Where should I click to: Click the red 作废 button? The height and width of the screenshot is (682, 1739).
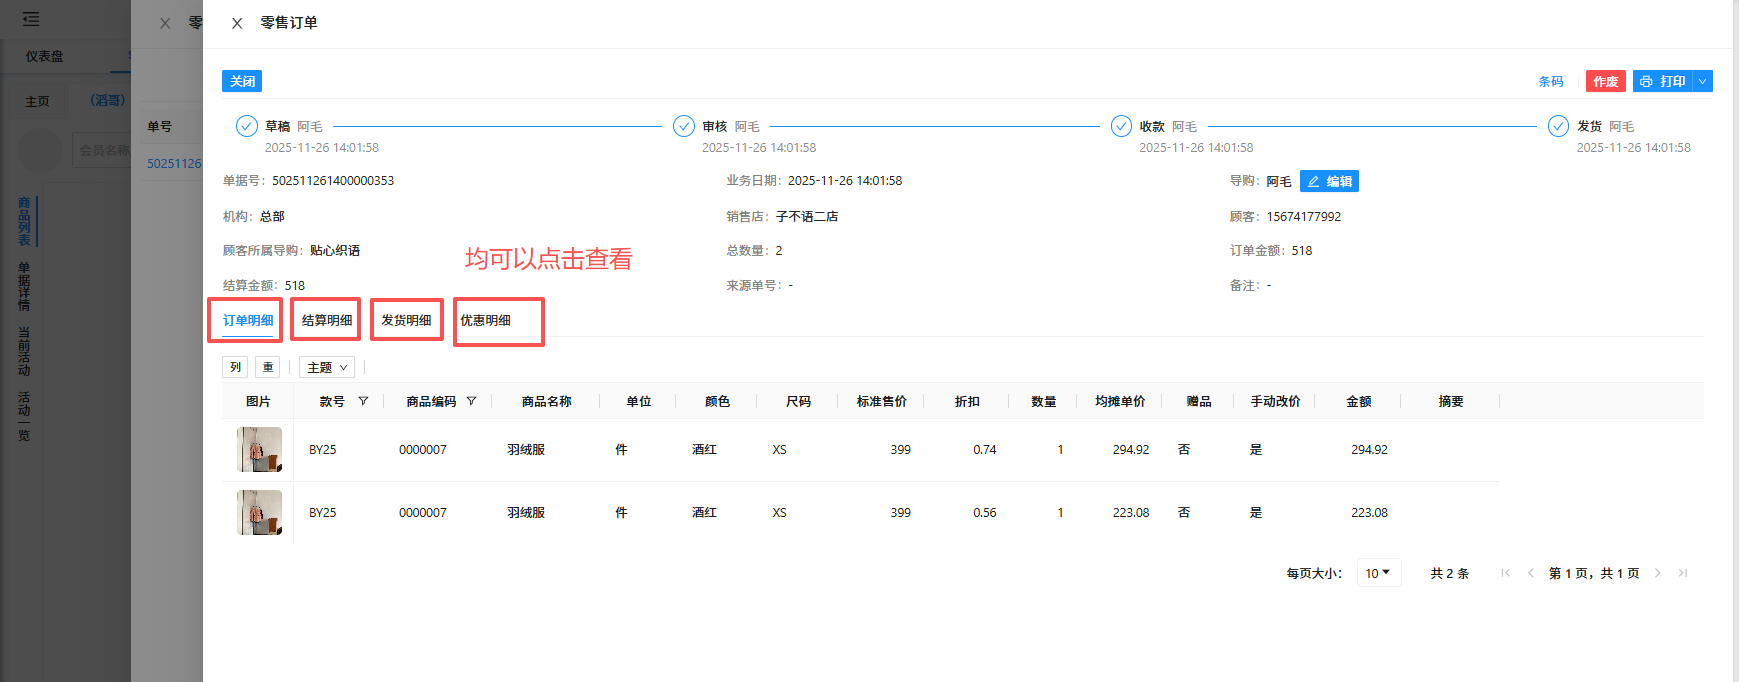(1606, 81)
